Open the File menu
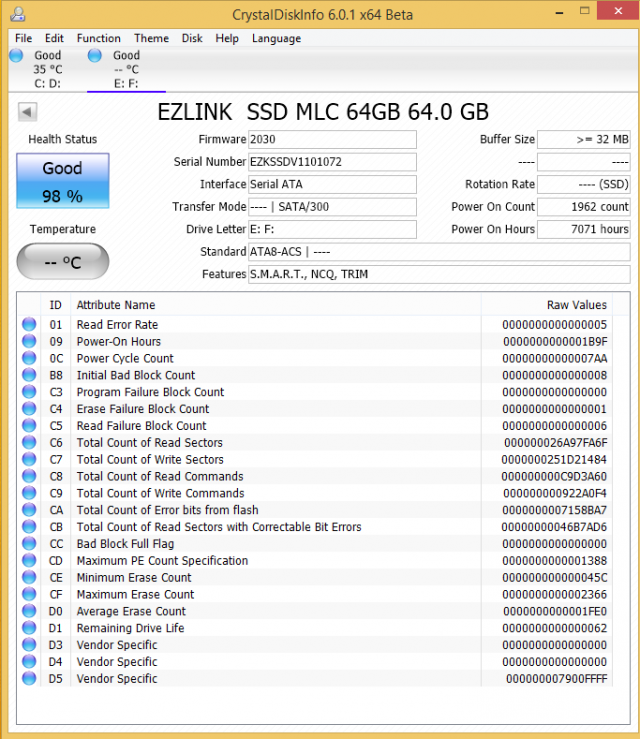The height and width of the screenshot is (740, 640). [x=24, y=38]
